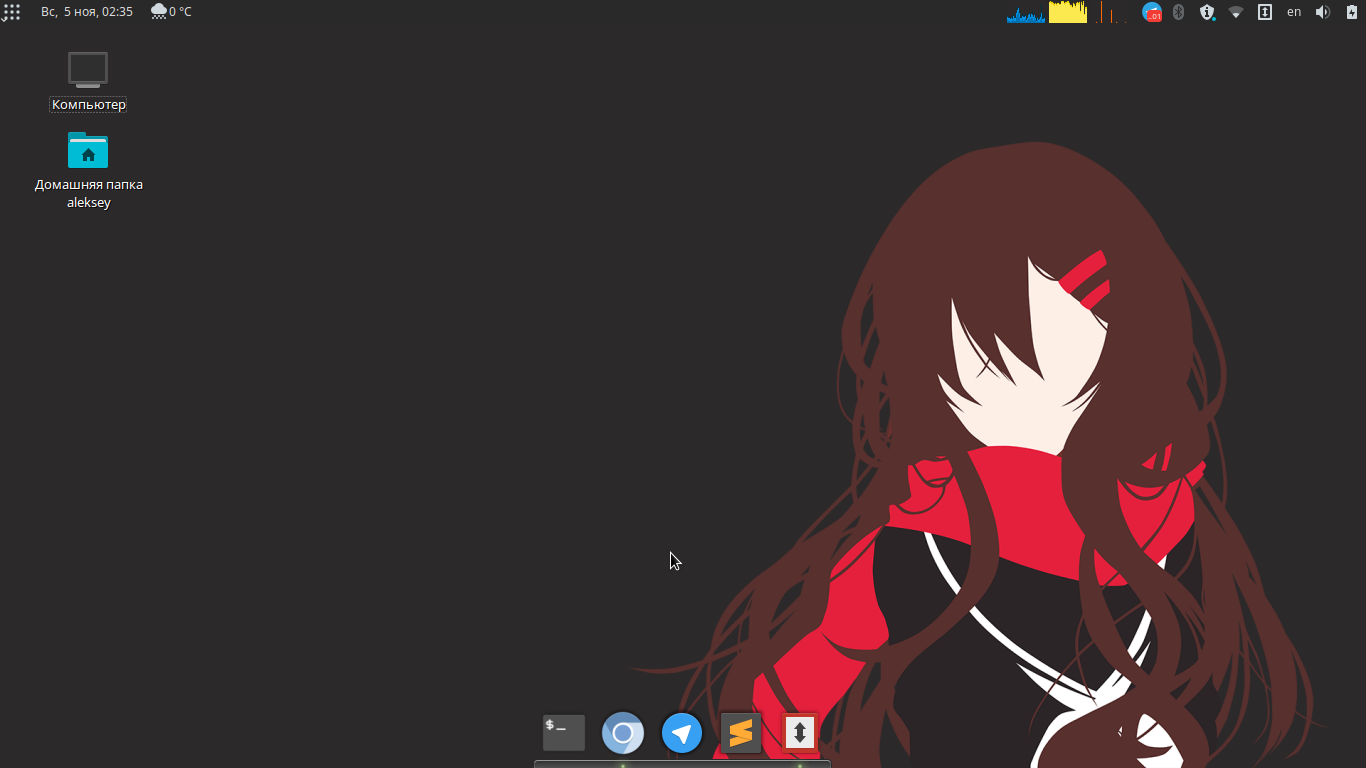
Task: Select the Компьютер desktop icon
Action: [x=88, y=70]
